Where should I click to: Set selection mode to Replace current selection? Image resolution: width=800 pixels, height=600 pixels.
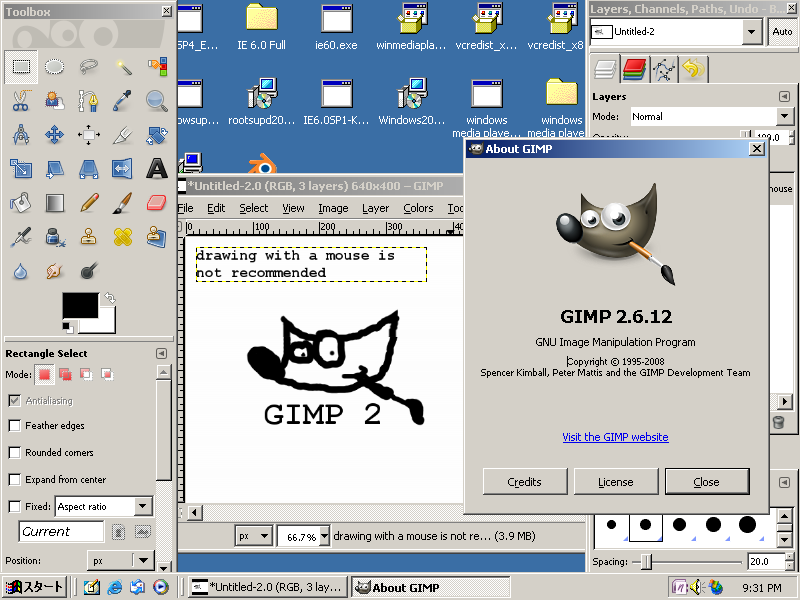pos(44,375)
